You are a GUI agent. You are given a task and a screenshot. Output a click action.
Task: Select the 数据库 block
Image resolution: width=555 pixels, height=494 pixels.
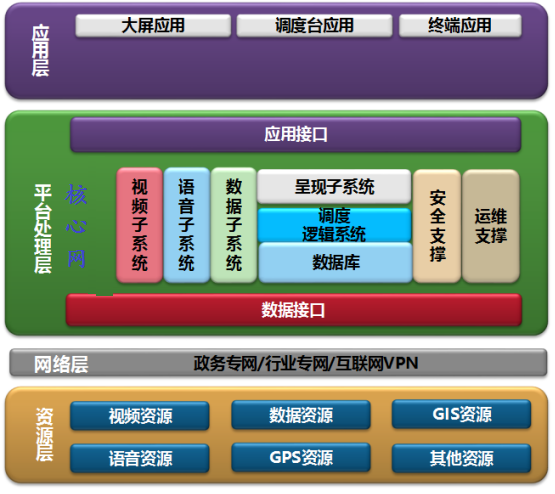coord(336,263)
